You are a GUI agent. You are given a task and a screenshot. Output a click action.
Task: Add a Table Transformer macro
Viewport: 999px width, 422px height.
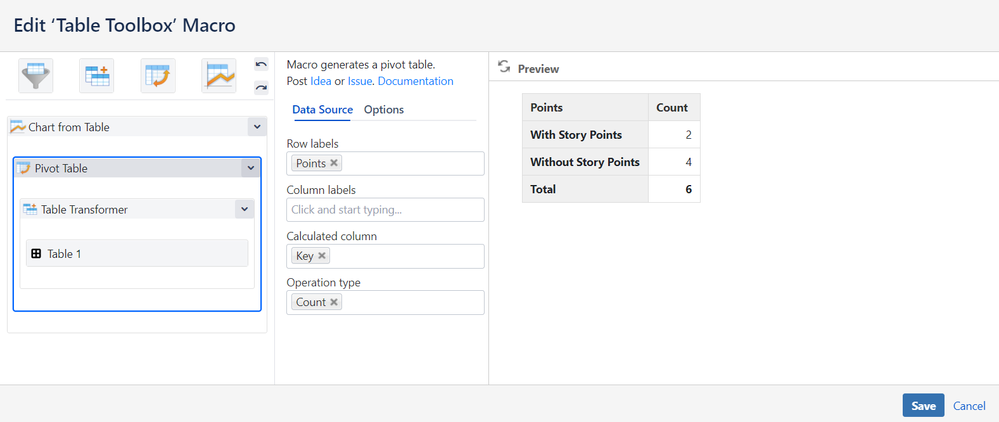(x=97, y=76)
